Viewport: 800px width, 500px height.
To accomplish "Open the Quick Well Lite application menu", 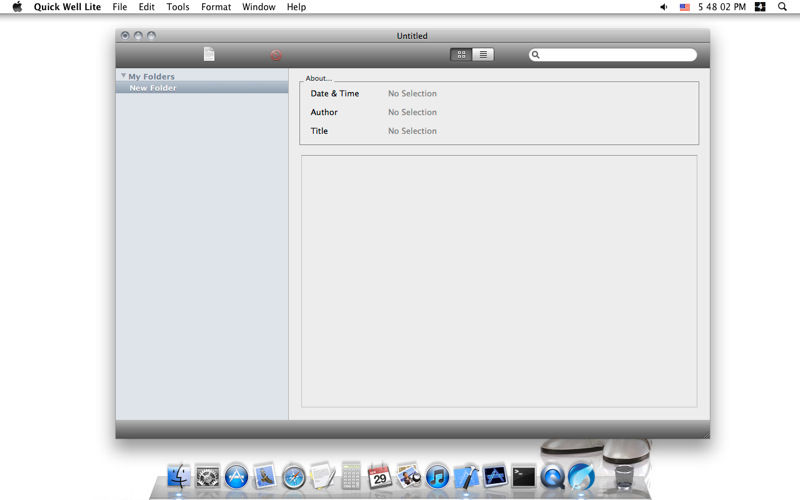I will coord(67,7).
